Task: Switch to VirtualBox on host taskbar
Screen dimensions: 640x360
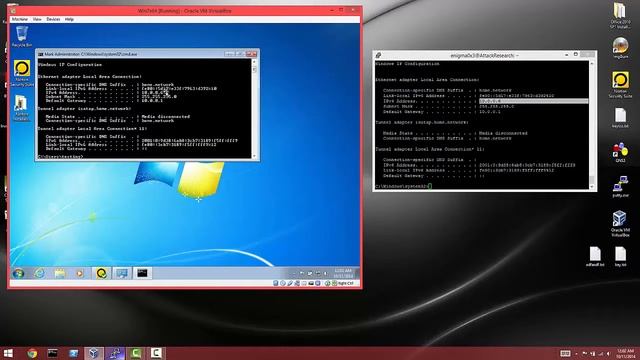Action: (94, 353)
